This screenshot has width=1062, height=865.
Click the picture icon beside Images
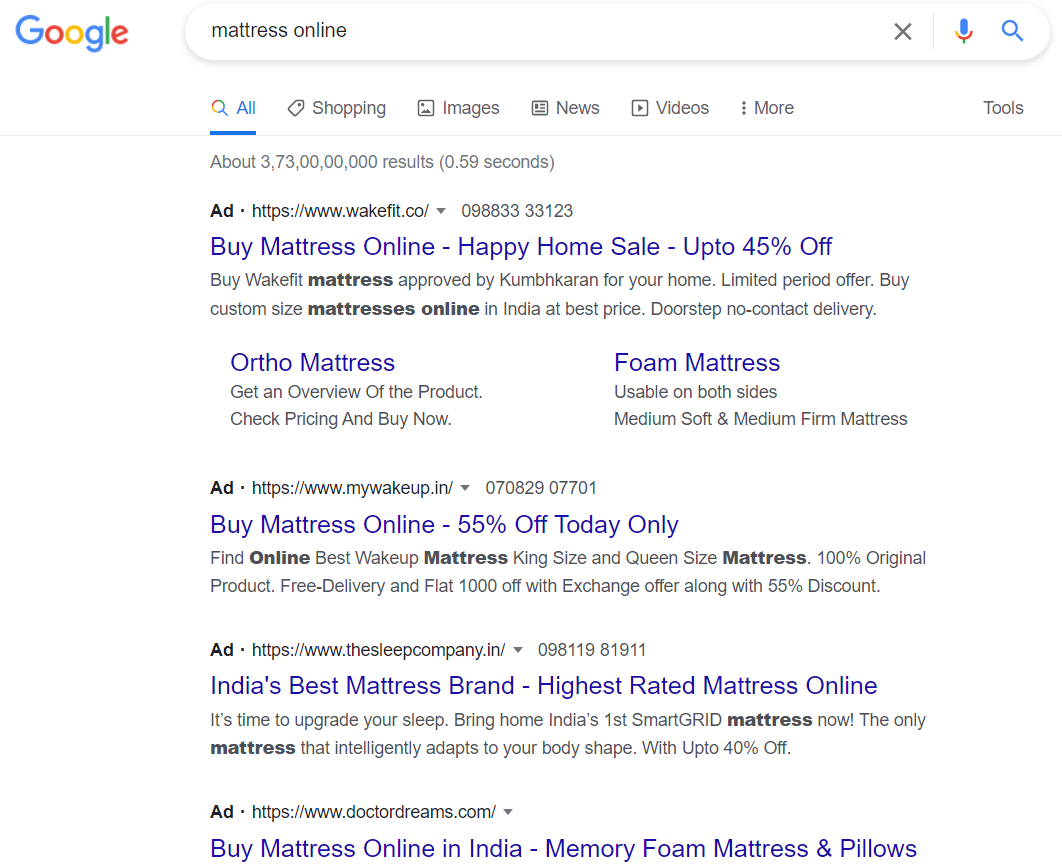point(424,107)
